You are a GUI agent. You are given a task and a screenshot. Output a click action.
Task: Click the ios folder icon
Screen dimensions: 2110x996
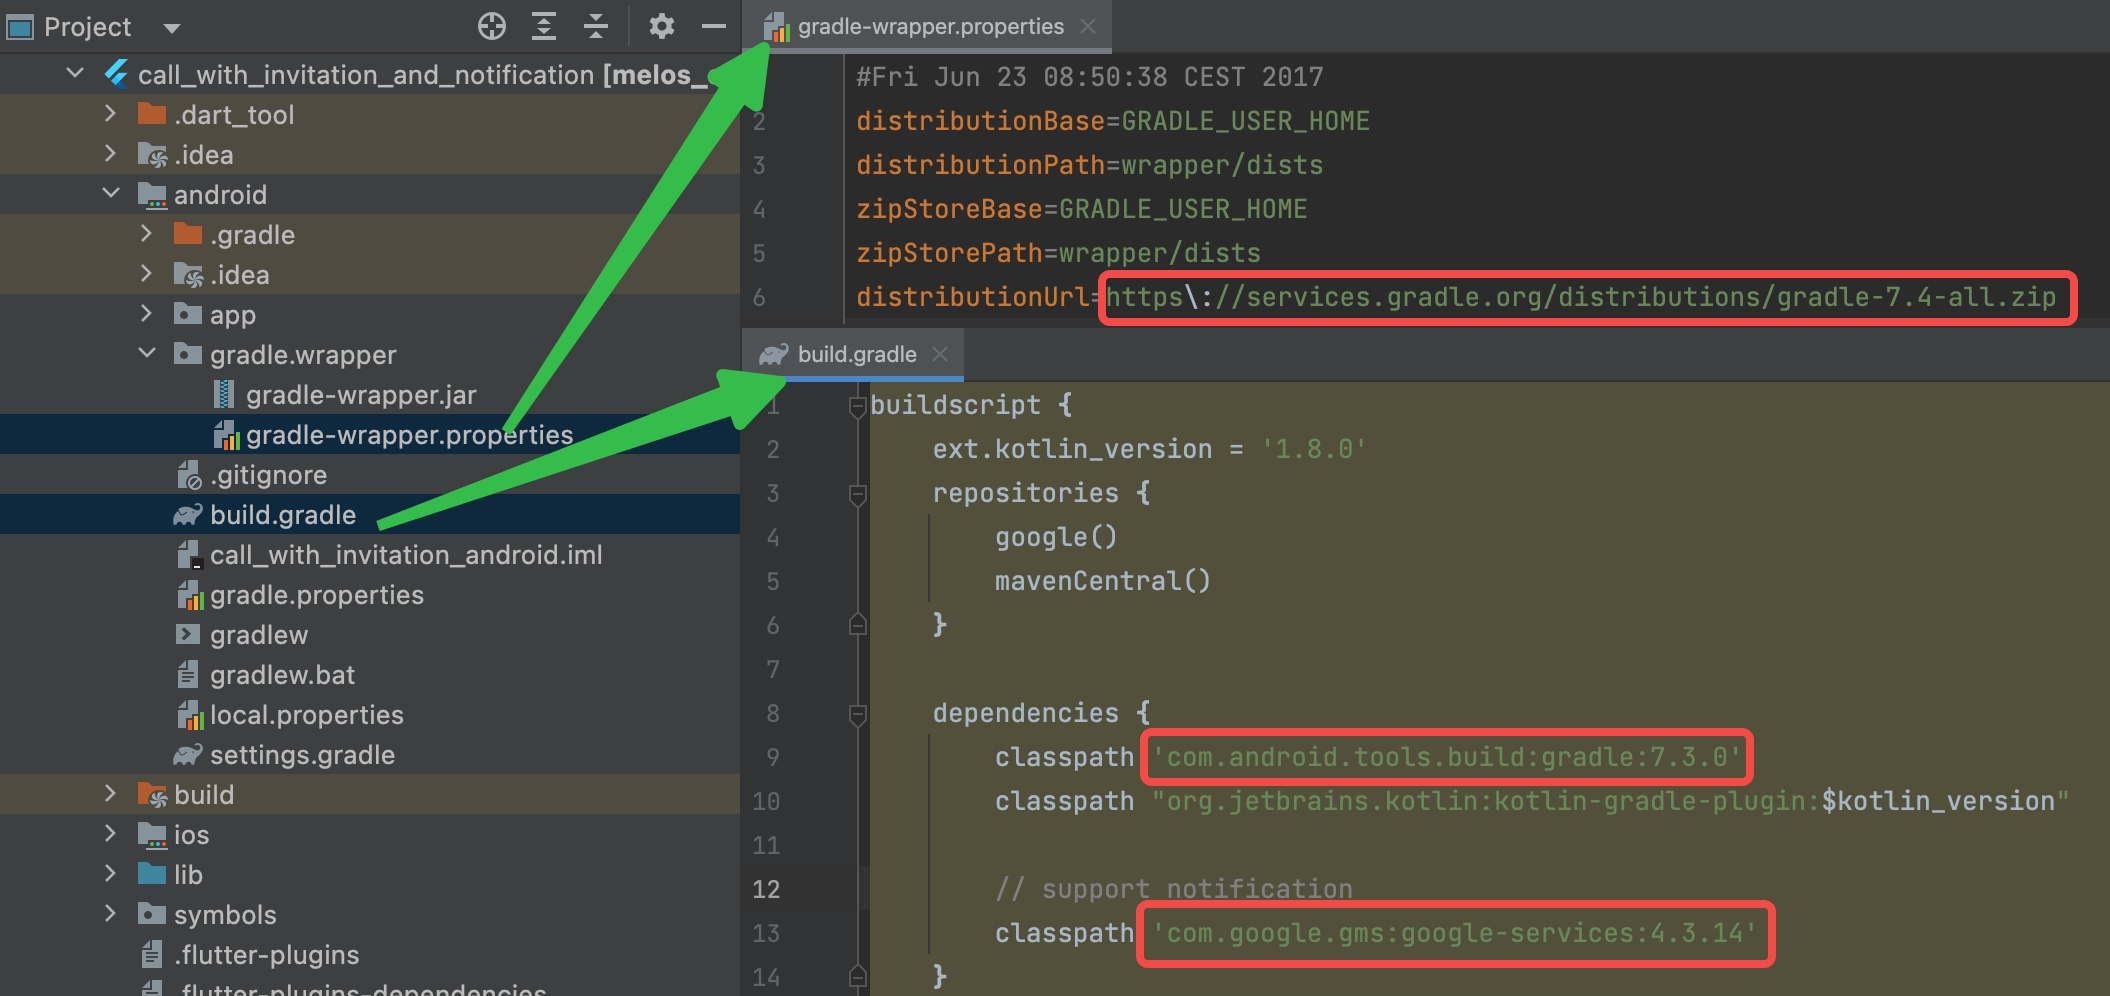pyautogui.click(x=152, y=834)
